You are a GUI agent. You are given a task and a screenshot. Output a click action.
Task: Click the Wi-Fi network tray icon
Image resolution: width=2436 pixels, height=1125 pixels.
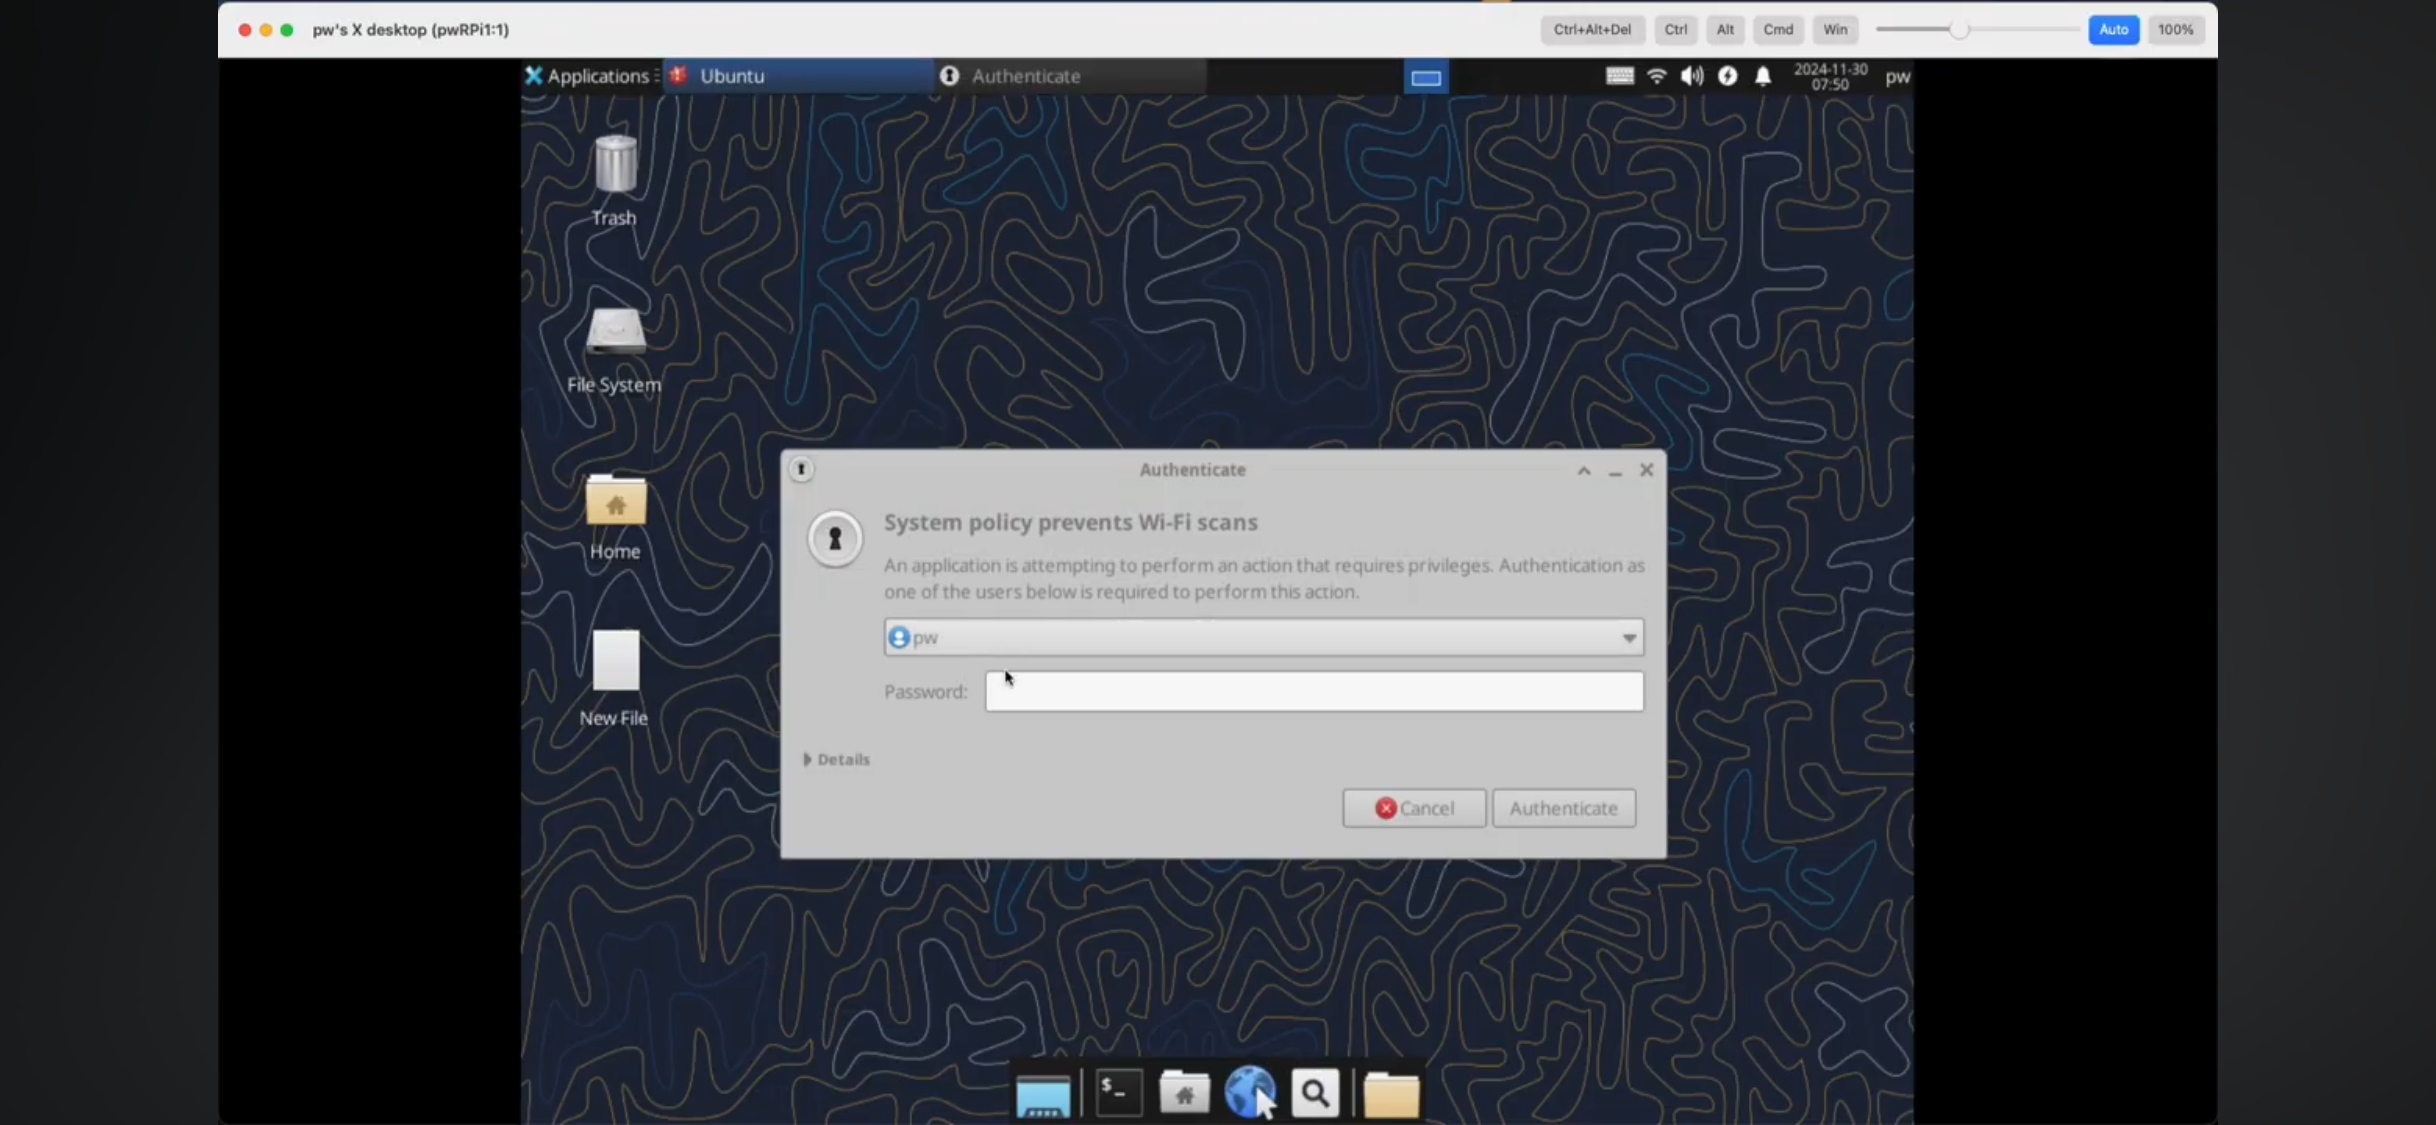tap(1656, 76)
